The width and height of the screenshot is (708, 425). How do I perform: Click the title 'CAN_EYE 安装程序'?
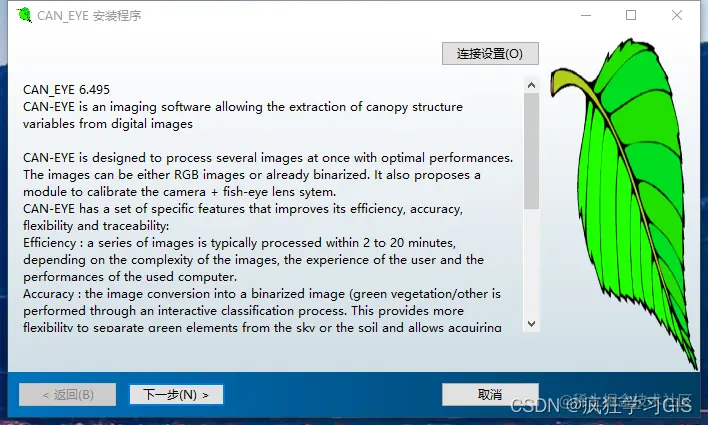tap(89, 16)
